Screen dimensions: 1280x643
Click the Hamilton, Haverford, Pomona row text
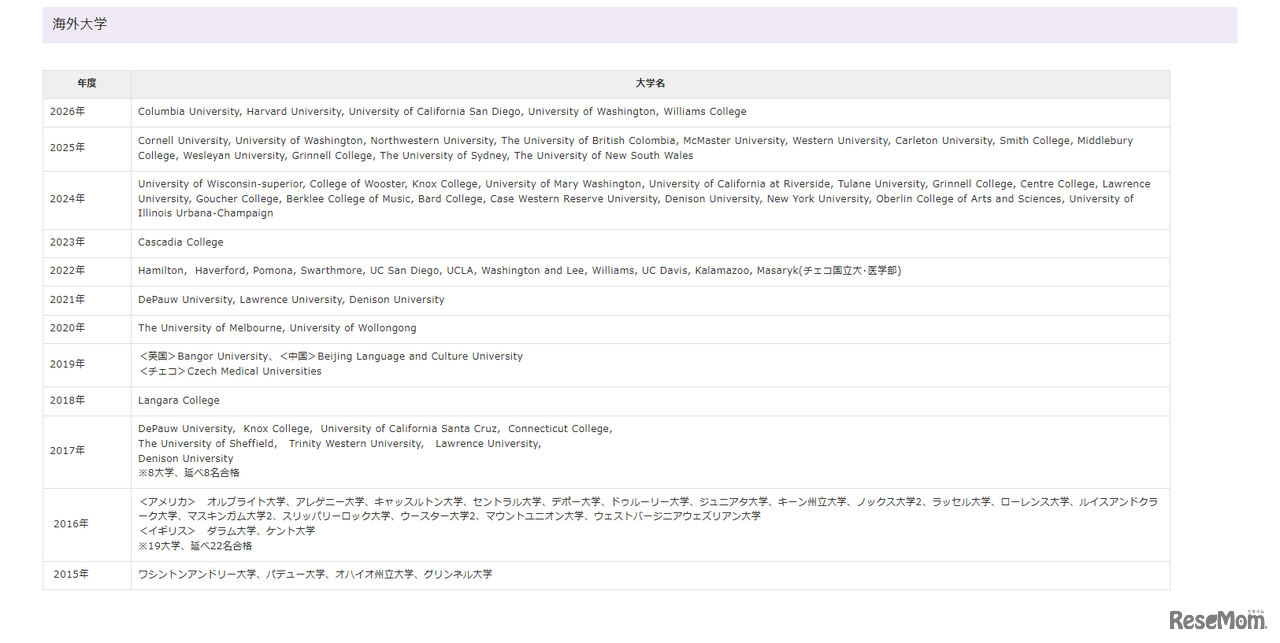pyautogui.click(x=519, y=271)
